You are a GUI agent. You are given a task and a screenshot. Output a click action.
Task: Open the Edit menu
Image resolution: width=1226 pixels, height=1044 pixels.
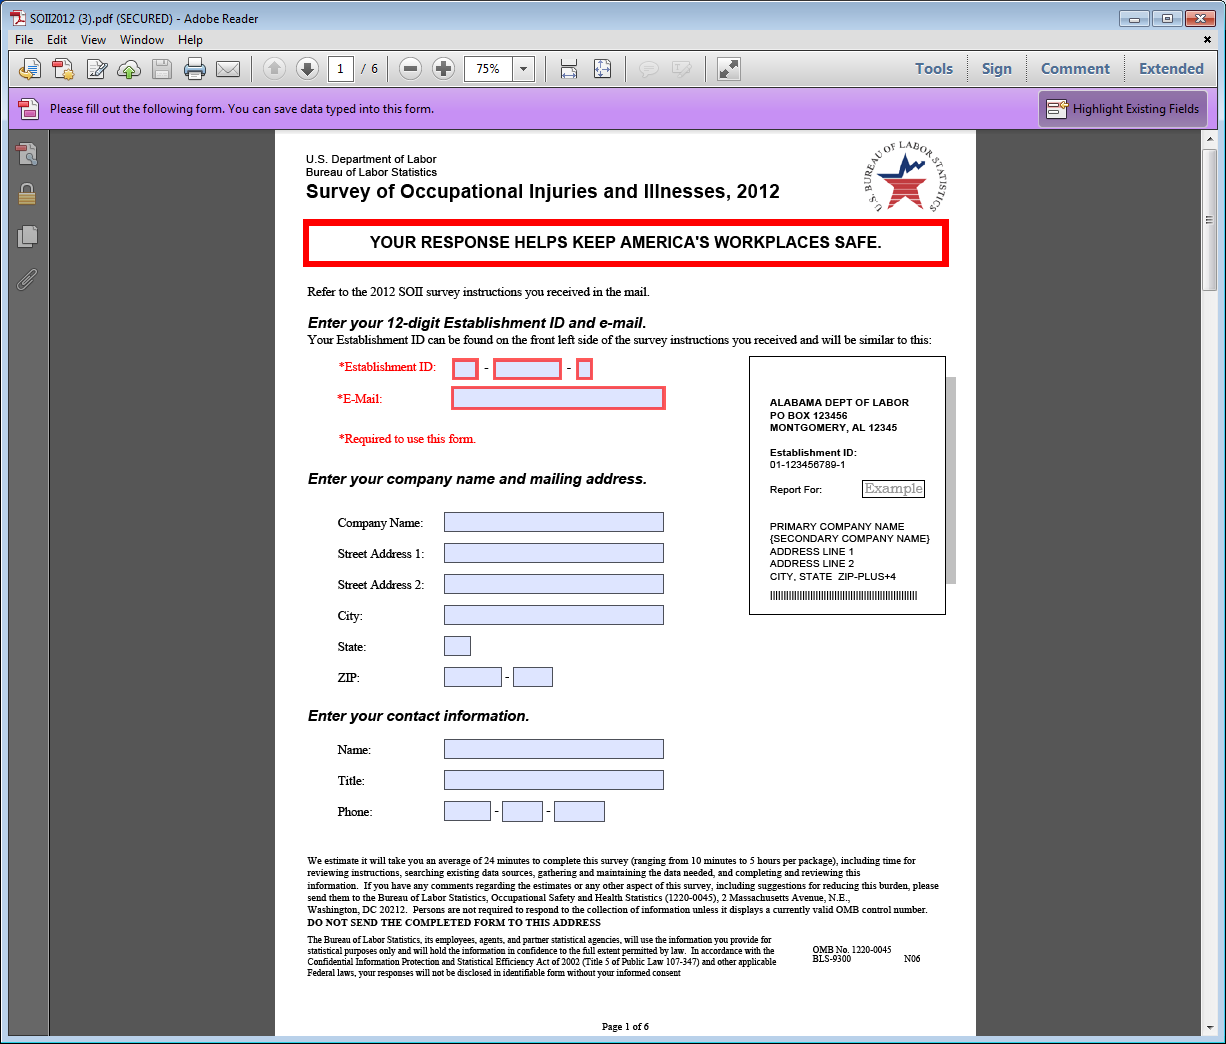(57, 40)
